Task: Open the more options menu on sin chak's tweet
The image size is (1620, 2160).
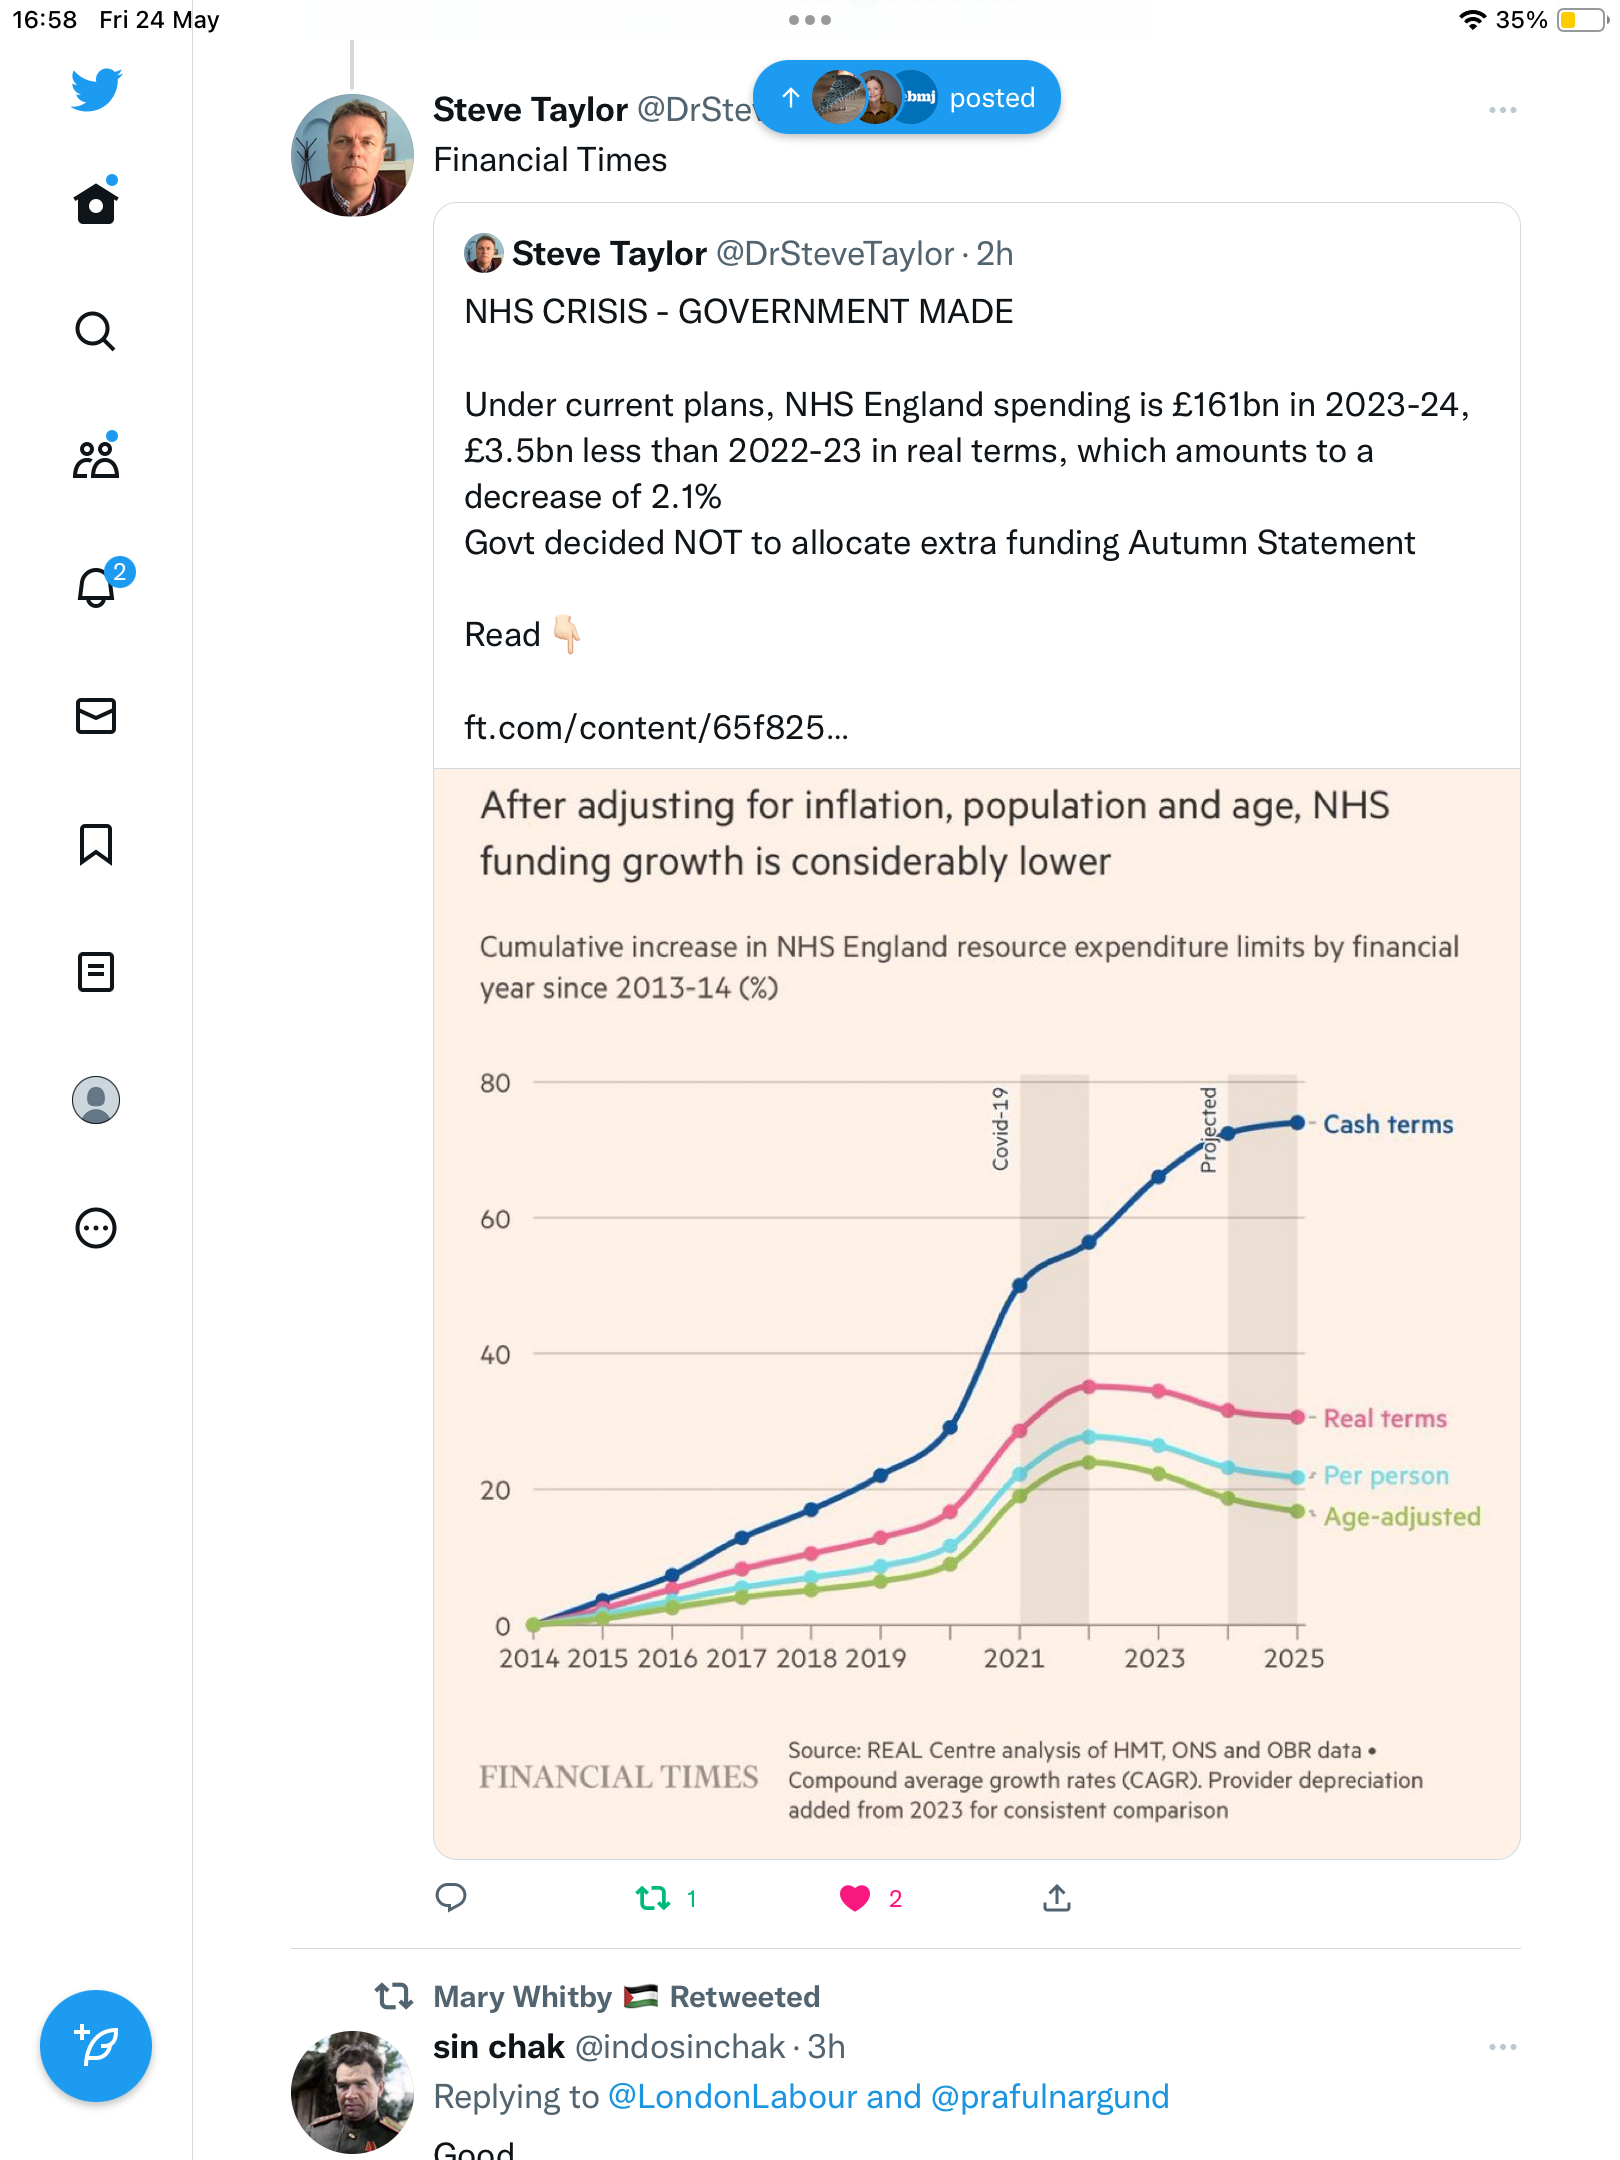Action: [x=1502, y=2047]
